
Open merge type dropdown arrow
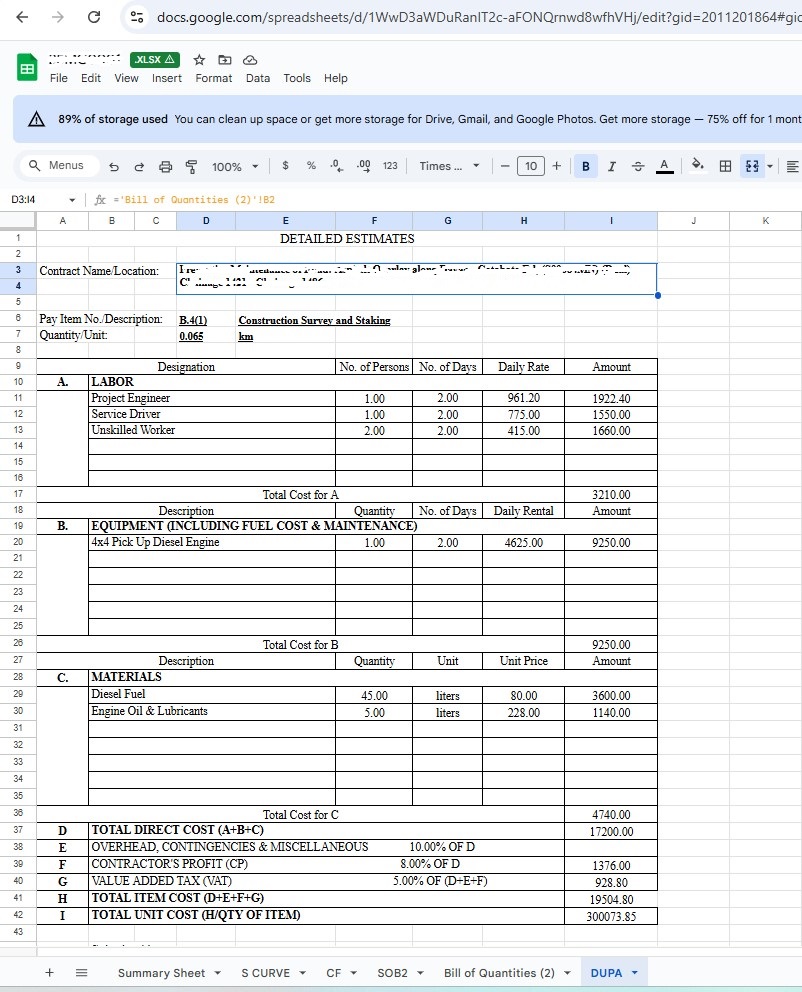click(770, 166)
